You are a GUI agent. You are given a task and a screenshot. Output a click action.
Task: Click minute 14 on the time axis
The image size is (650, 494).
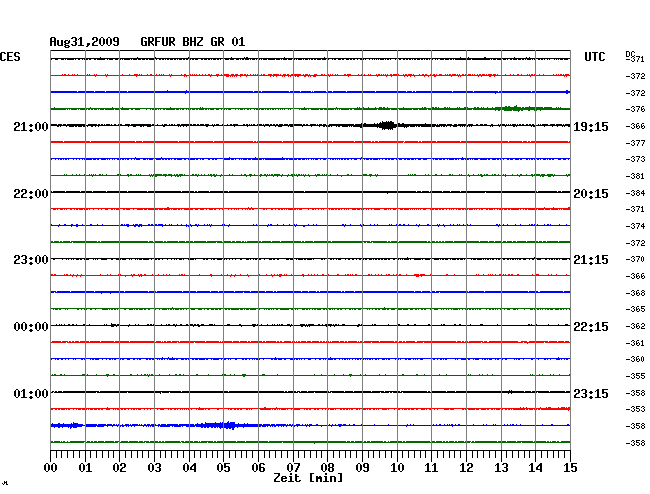pyautogui.click(x=535, y=468)
